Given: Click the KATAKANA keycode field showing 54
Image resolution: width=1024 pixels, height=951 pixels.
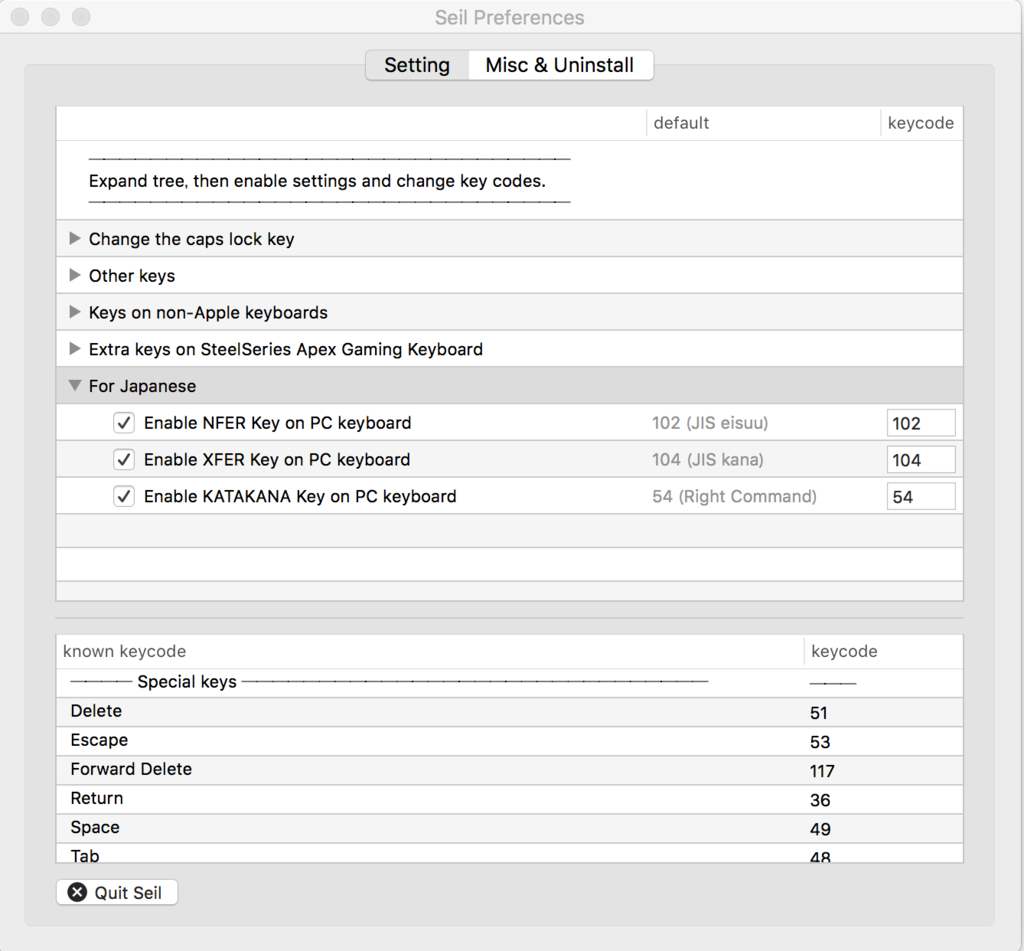Looking at the screenshot, I should tap(920, 496).
